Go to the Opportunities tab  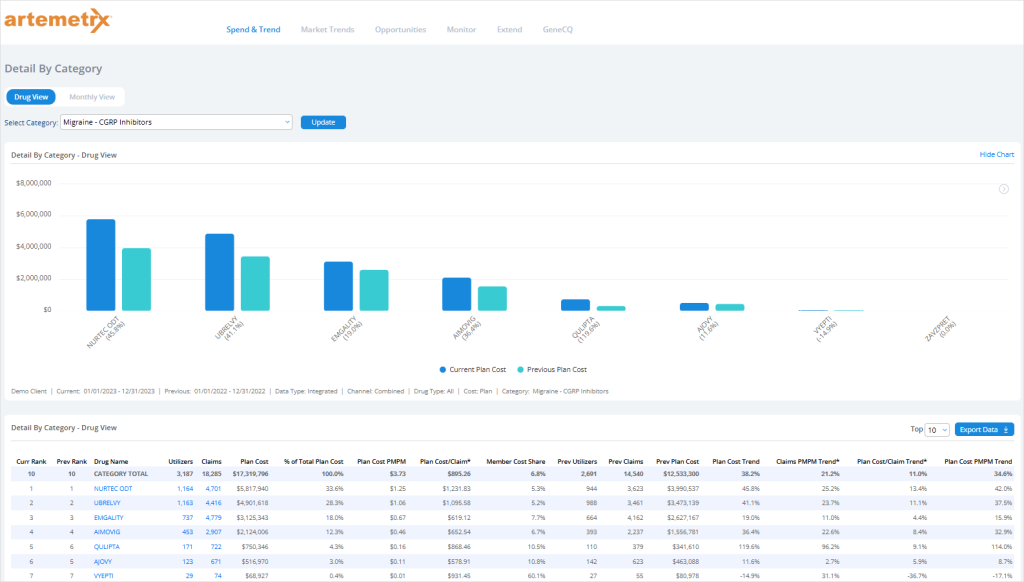(400, 30)
